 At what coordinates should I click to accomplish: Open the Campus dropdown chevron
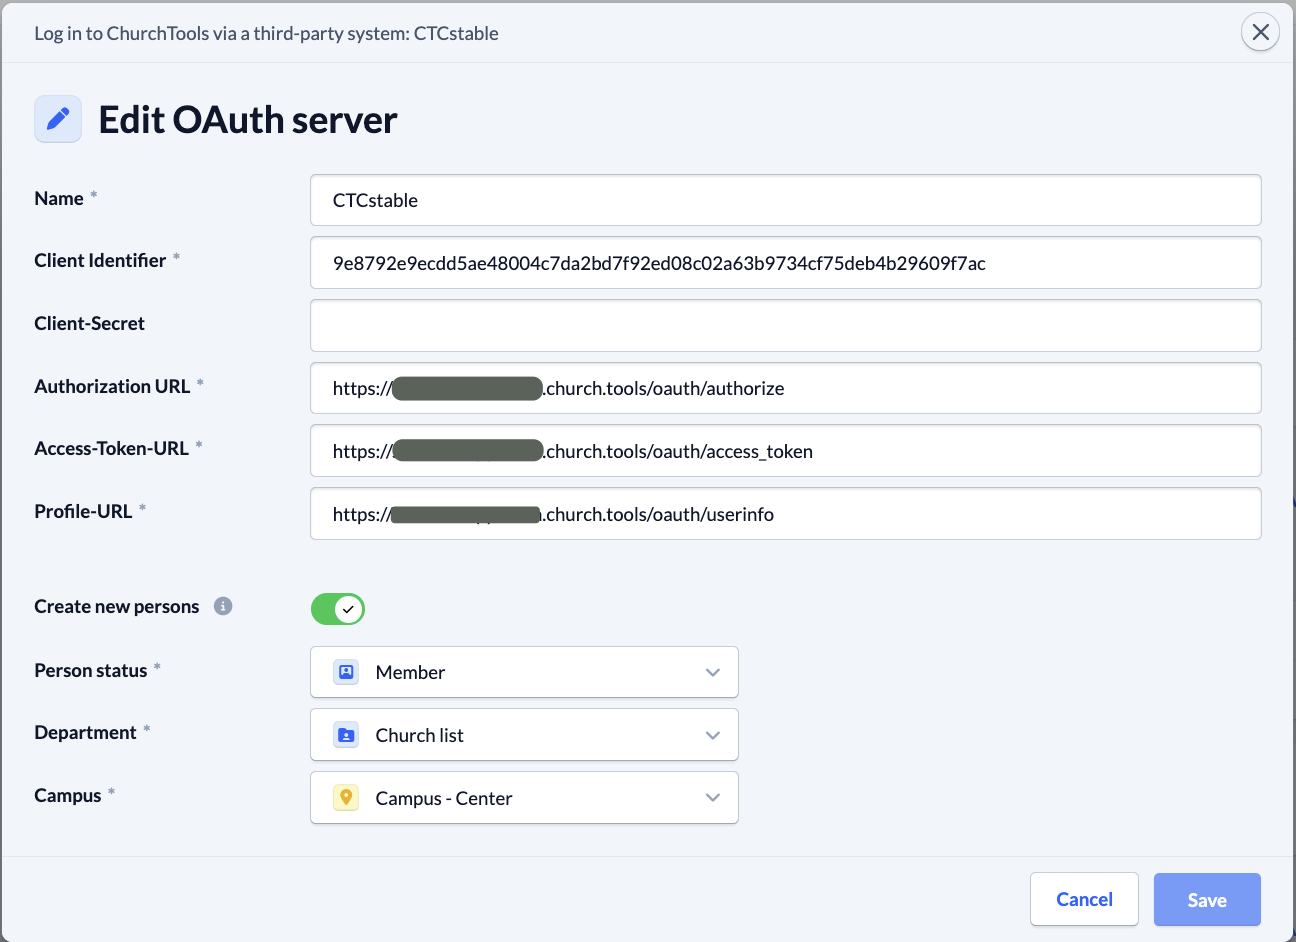tap(713, 798)
